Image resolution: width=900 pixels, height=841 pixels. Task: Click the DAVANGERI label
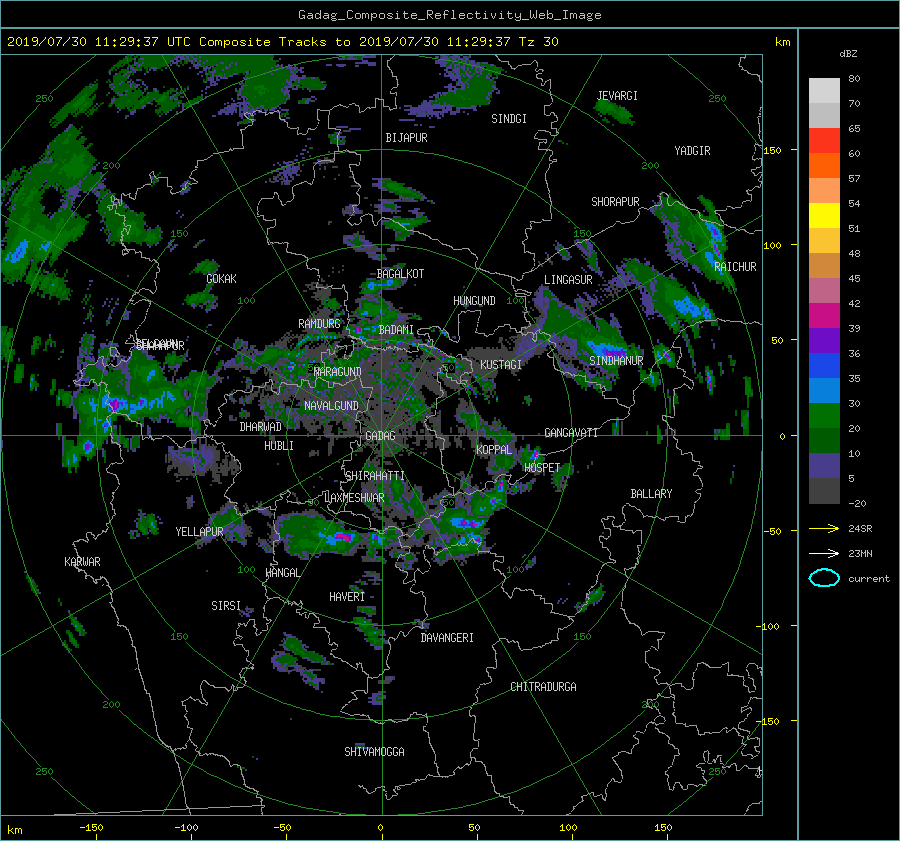447,638
